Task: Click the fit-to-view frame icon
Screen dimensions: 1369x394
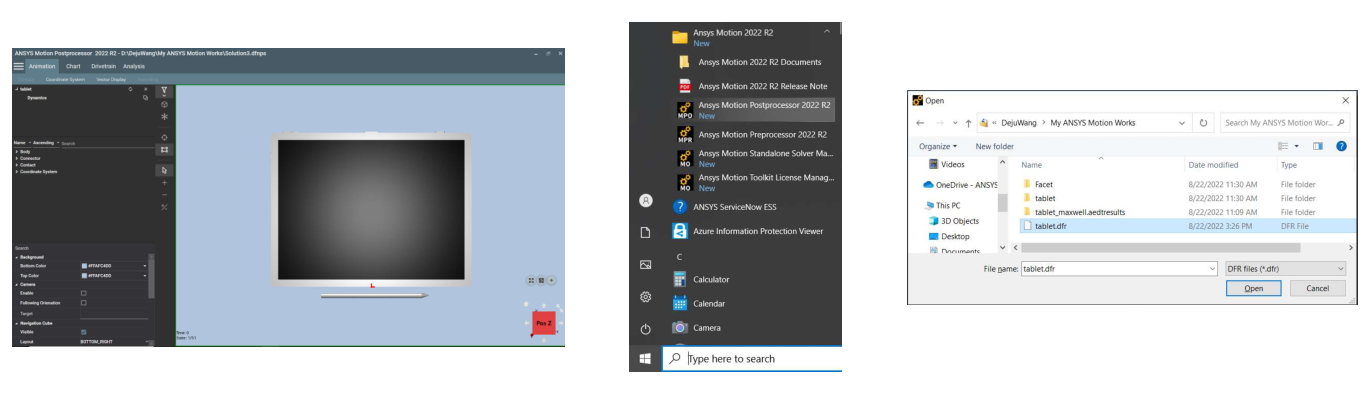Action: pyautogui.click(x=164, y=150)
